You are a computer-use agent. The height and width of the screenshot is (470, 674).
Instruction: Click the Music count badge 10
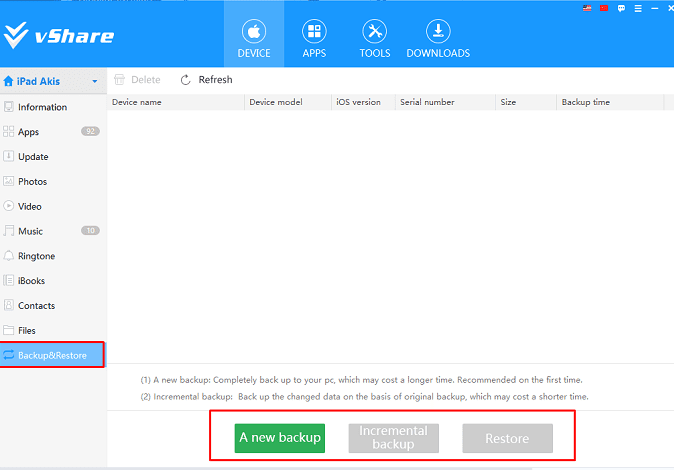click(90, 230)
